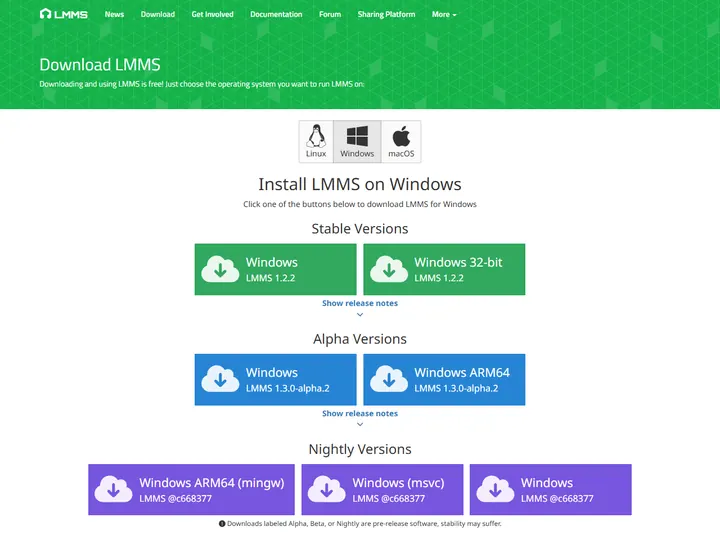The width and height of the screenshot is (720, 540).
Task: Click the 'Stable Versions' heading
Action: click(360, 229)
